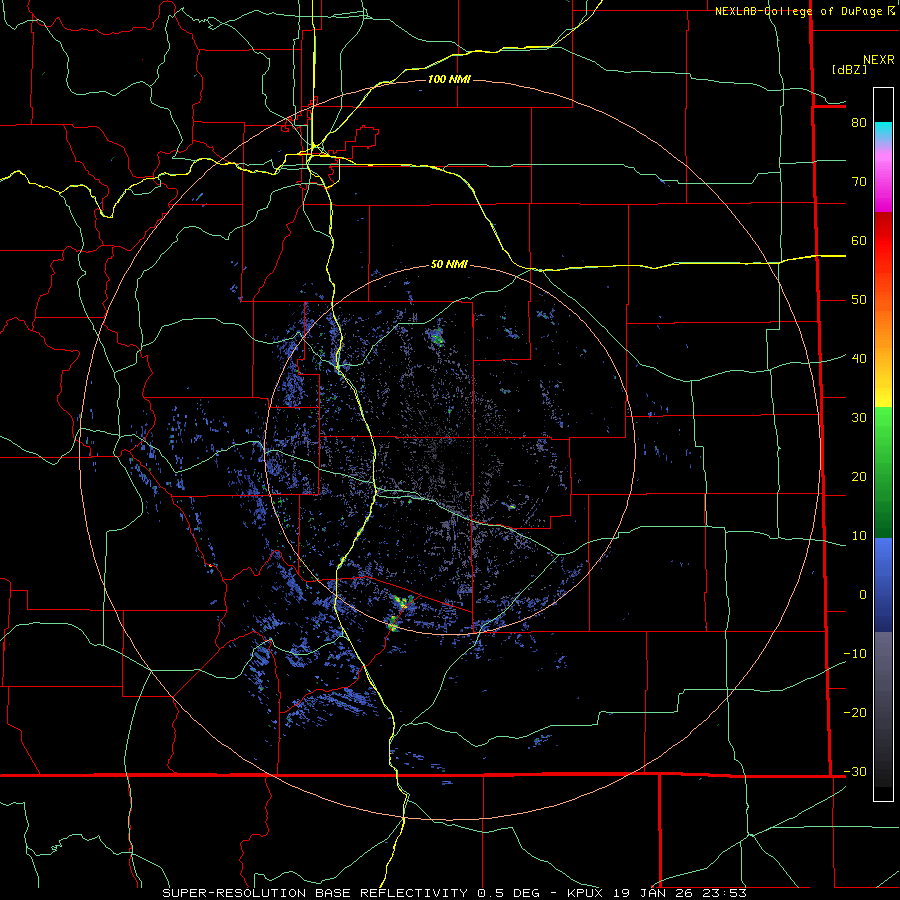Click the green section of the color bar

click(x=883, y=472)
